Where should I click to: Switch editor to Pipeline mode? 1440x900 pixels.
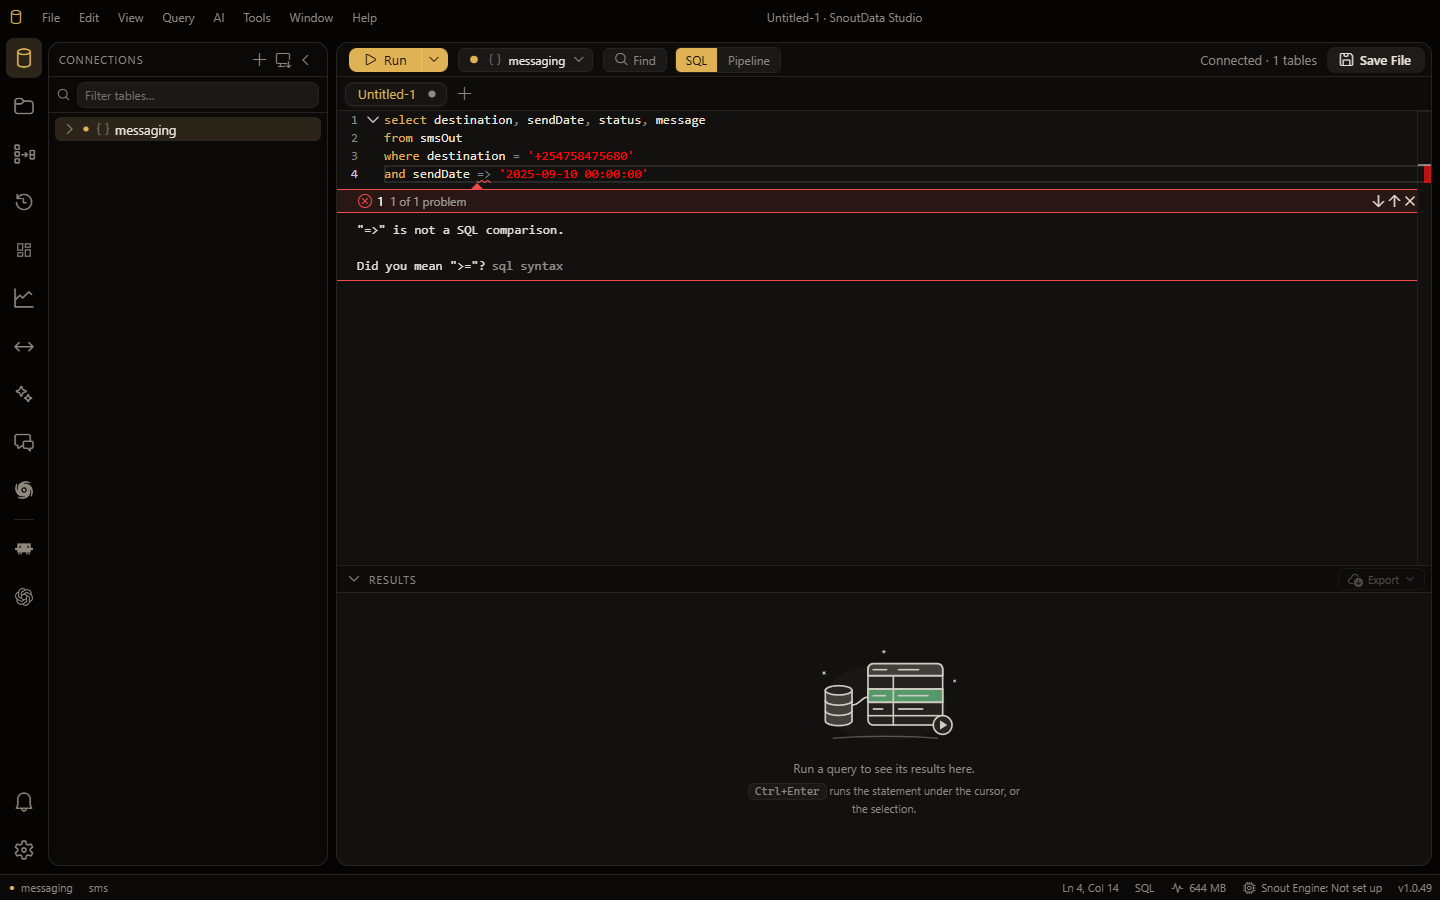[x=748, y=60]
